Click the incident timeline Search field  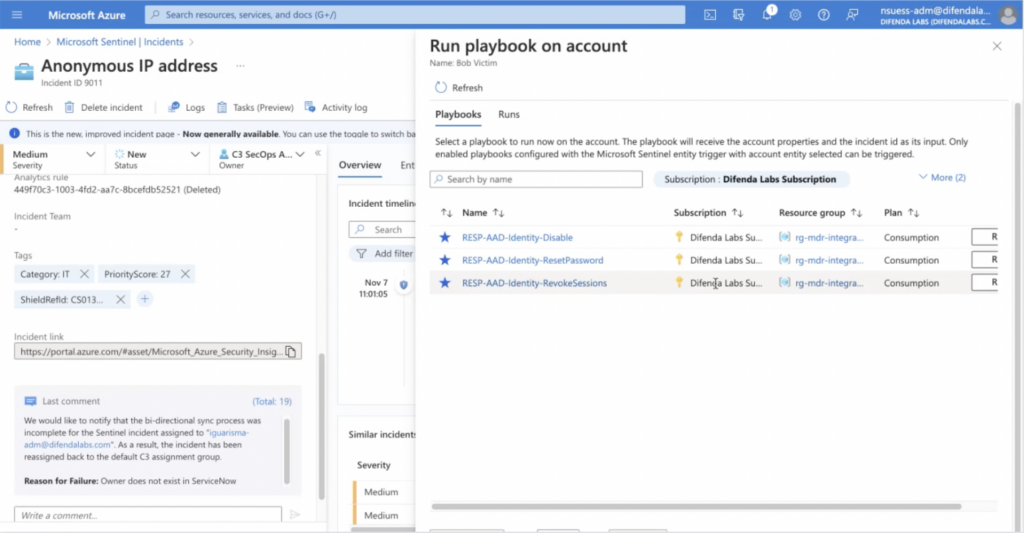click(x=383, y=229)
